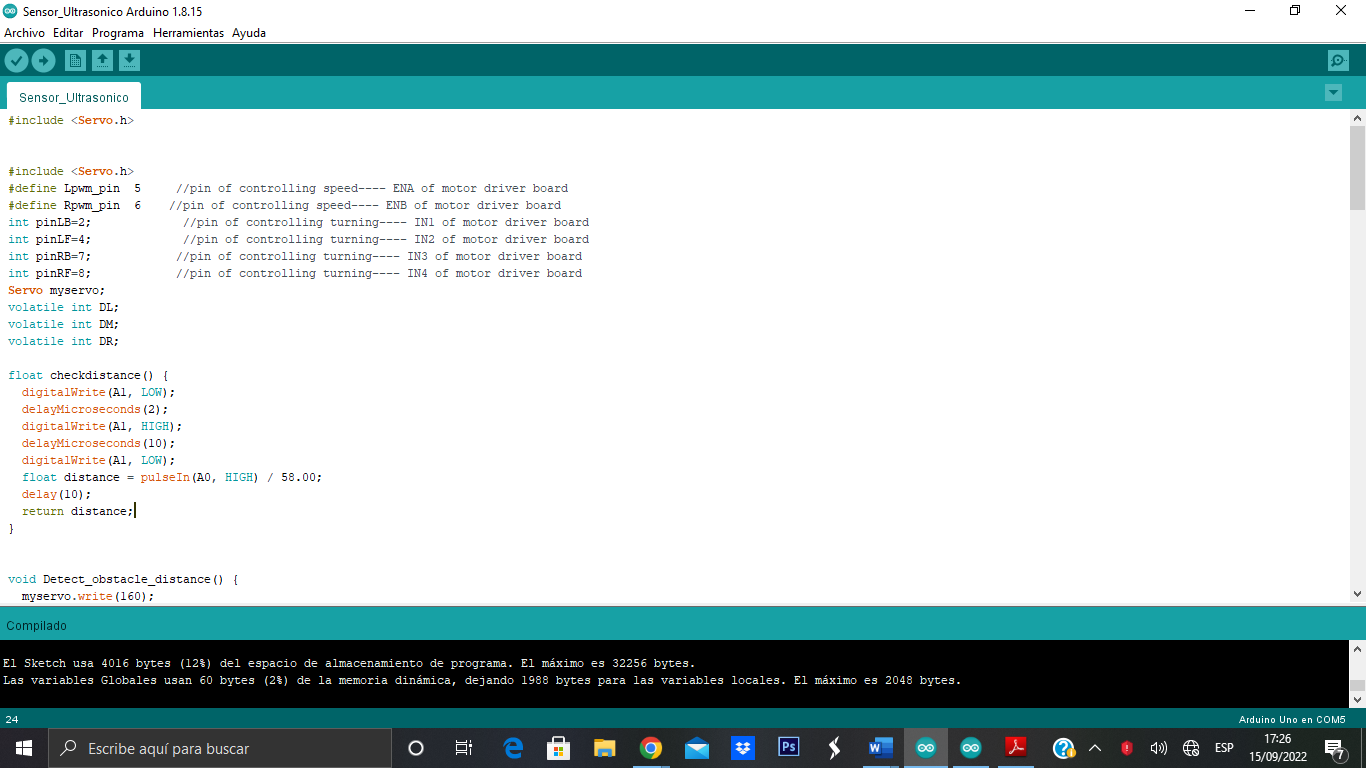Open the ESP language selector

tap(1224, 748)
